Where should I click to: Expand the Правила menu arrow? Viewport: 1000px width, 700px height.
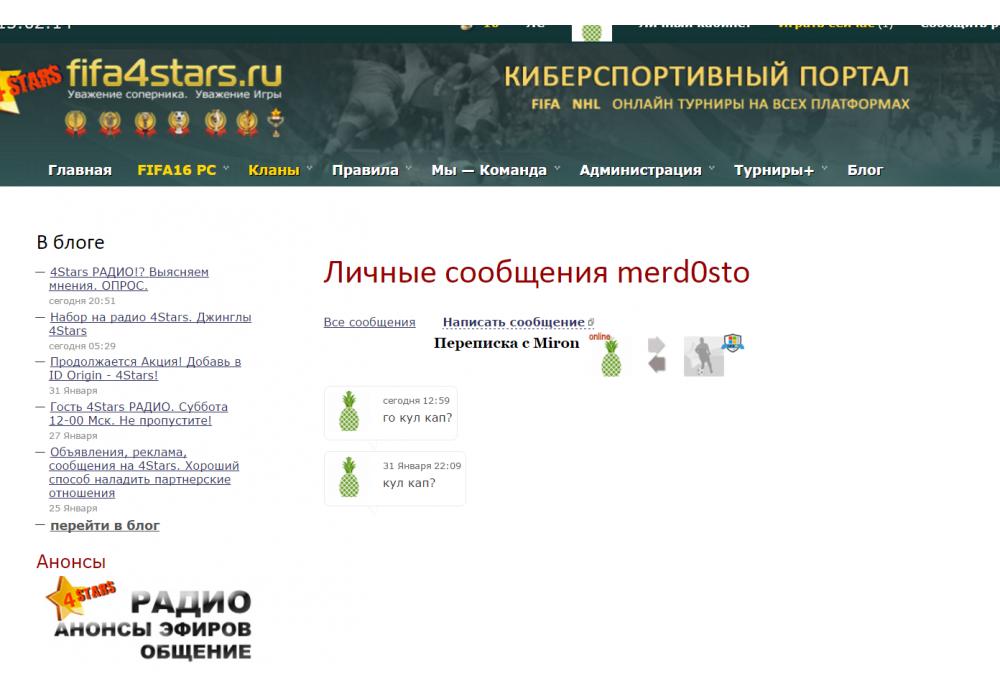(408, 169)
